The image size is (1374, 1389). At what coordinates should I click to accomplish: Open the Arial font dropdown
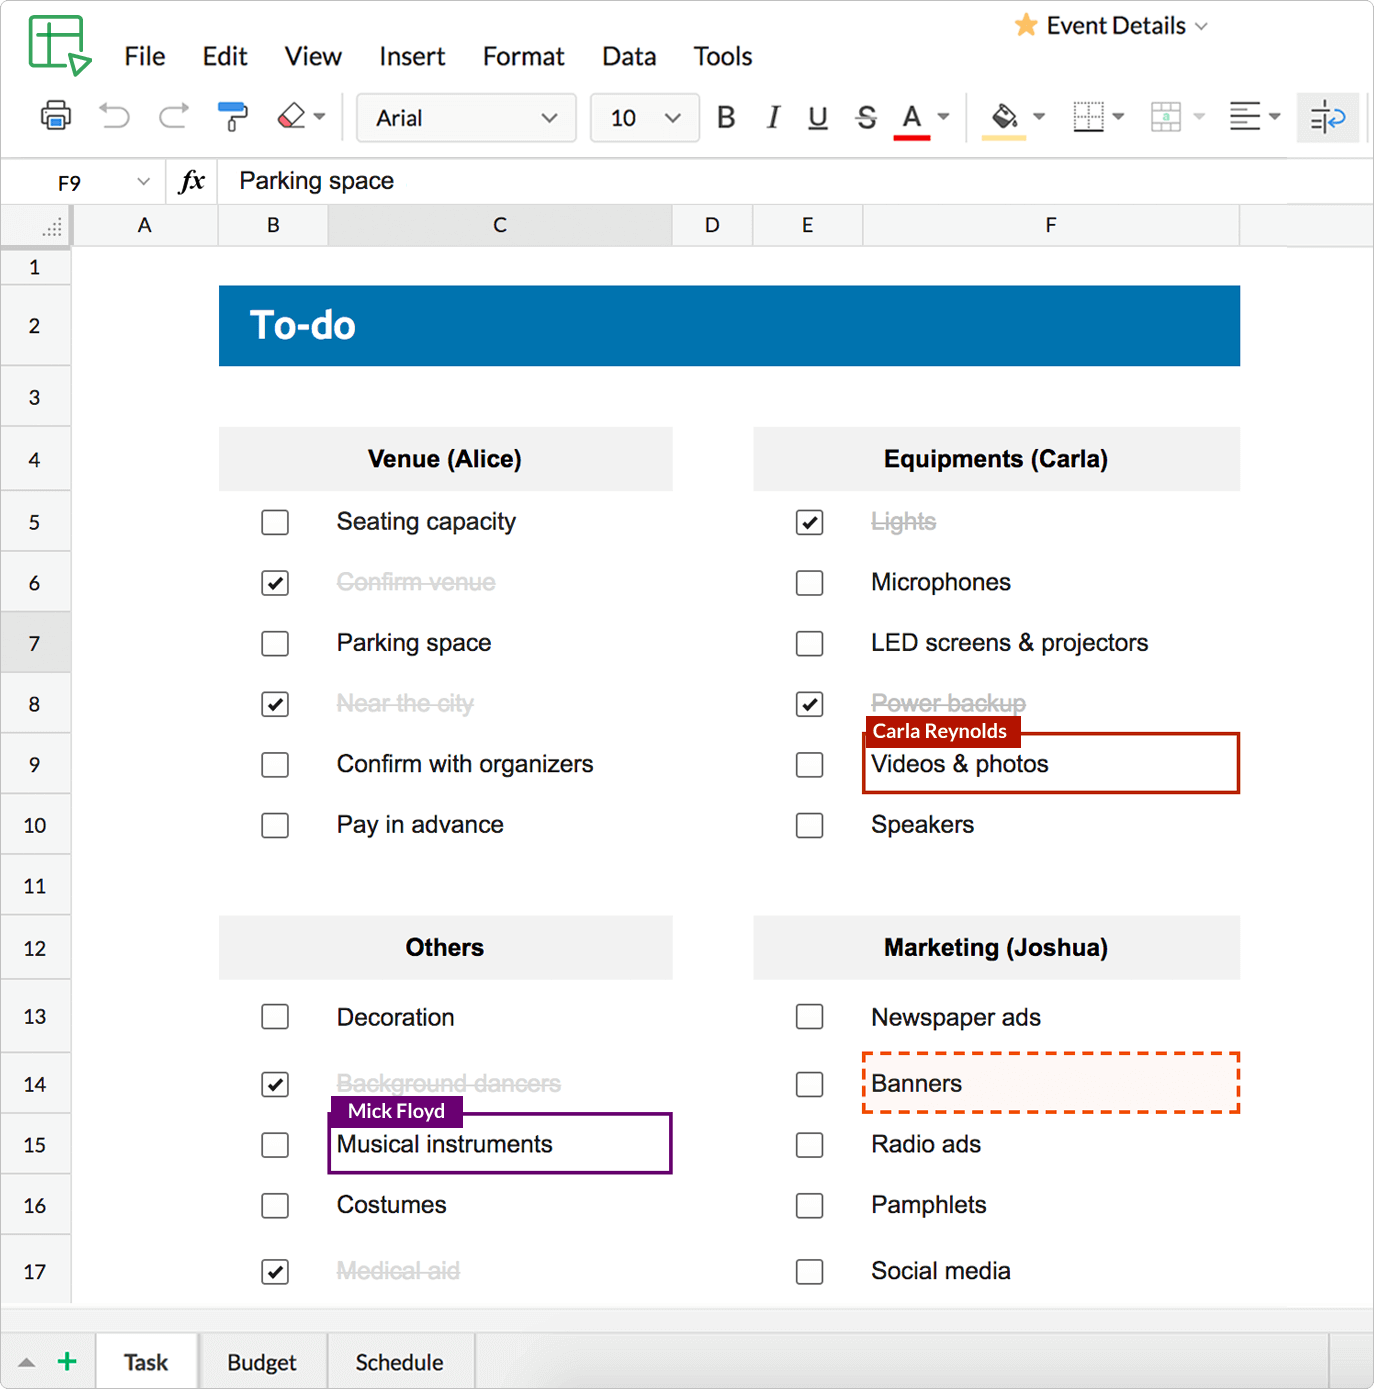(x=466, y=117)
